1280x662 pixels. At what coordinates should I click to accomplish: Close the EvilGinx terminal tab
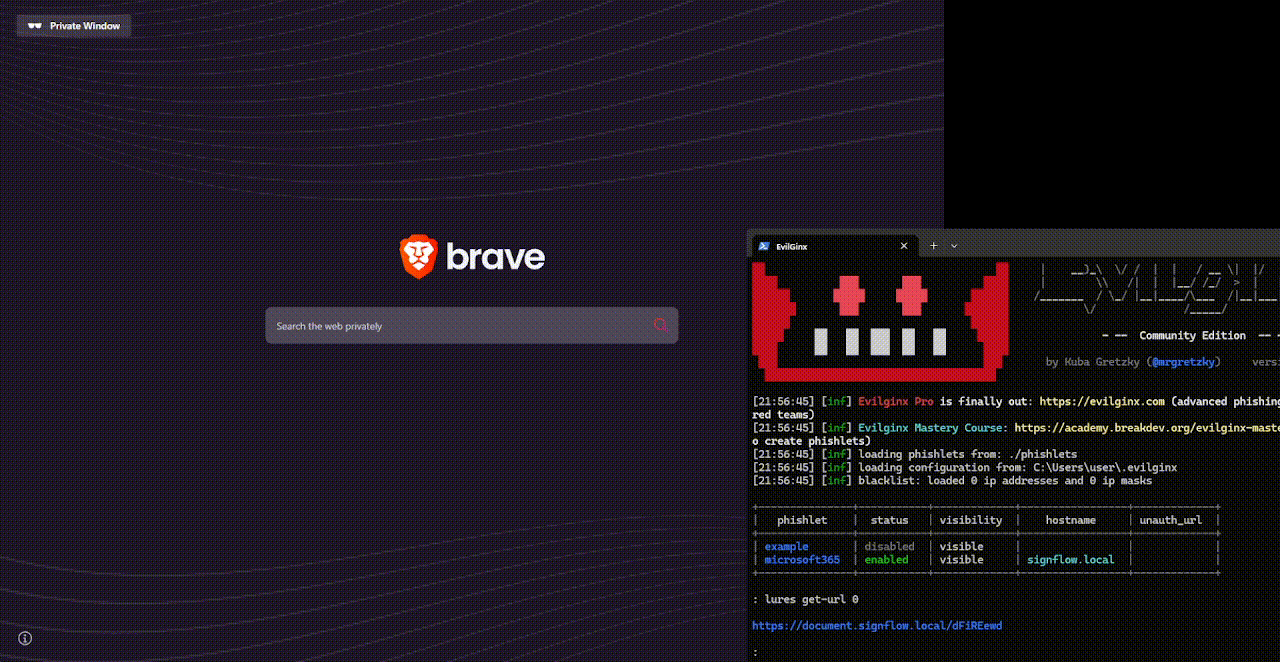[x=904, y=246]
